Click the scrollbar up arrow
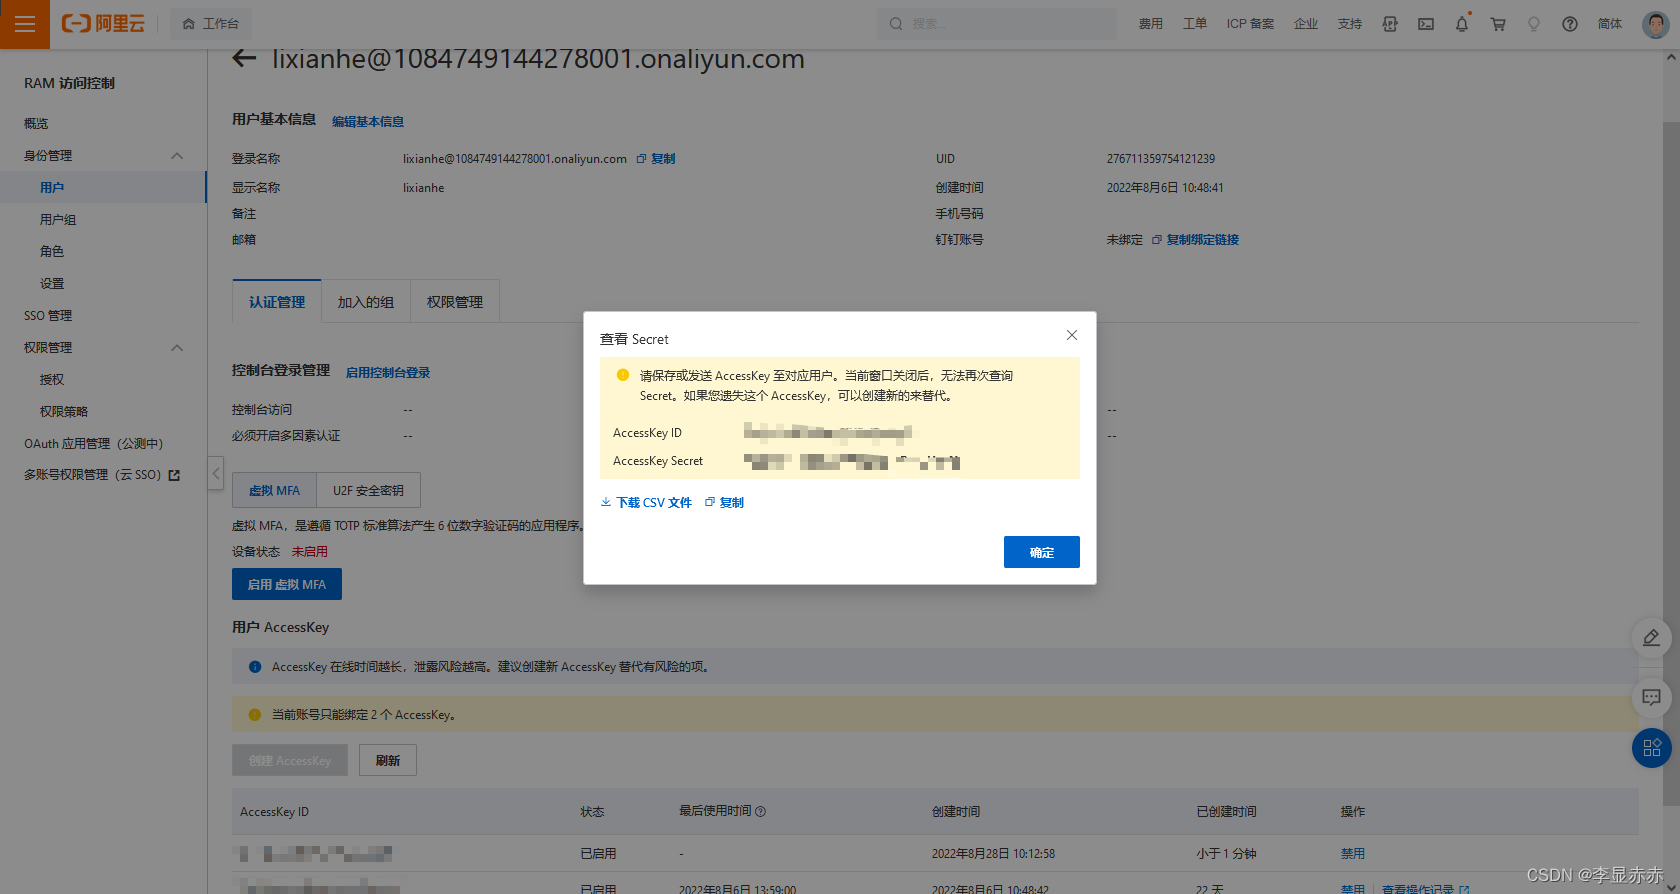The height and width of the screenshot is (894, 1680). coord(1671,58)
